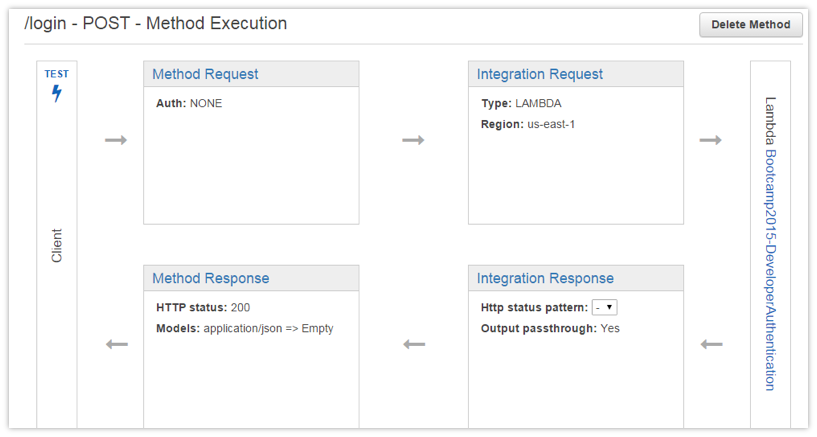Click the TEST lightning bolt icon
The image size is (817, 437).
(57, 93)
